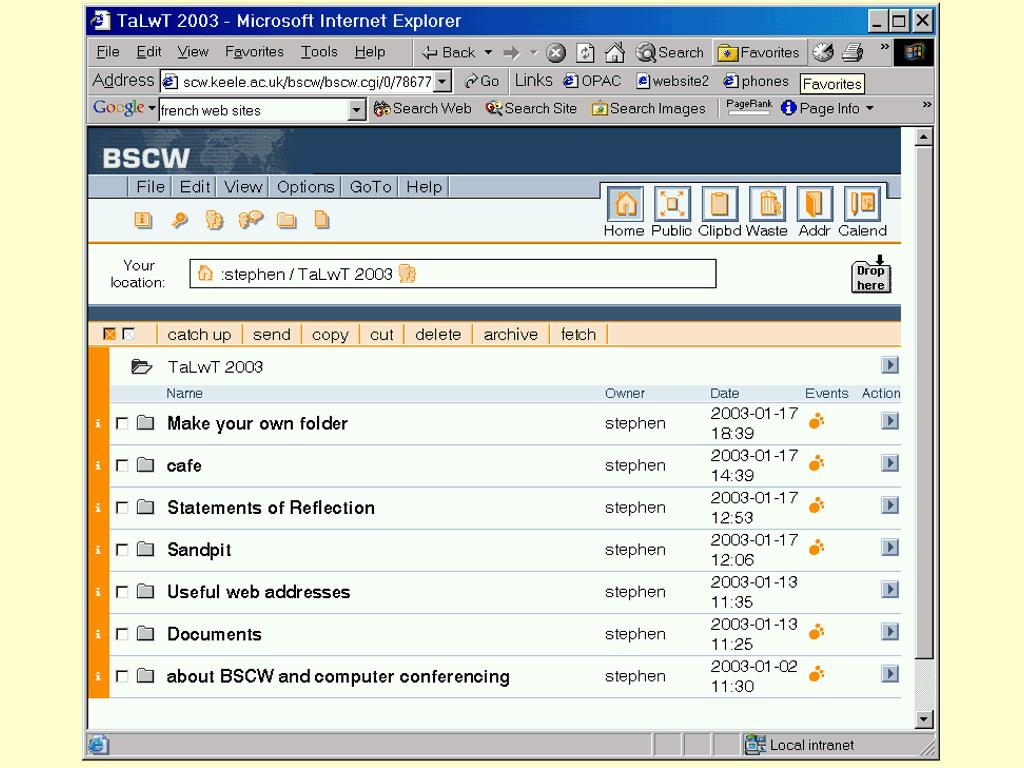Open the Addr address book icon
Image resolution: width=1024 pixels, height=768 pixels.
(814, 204)
